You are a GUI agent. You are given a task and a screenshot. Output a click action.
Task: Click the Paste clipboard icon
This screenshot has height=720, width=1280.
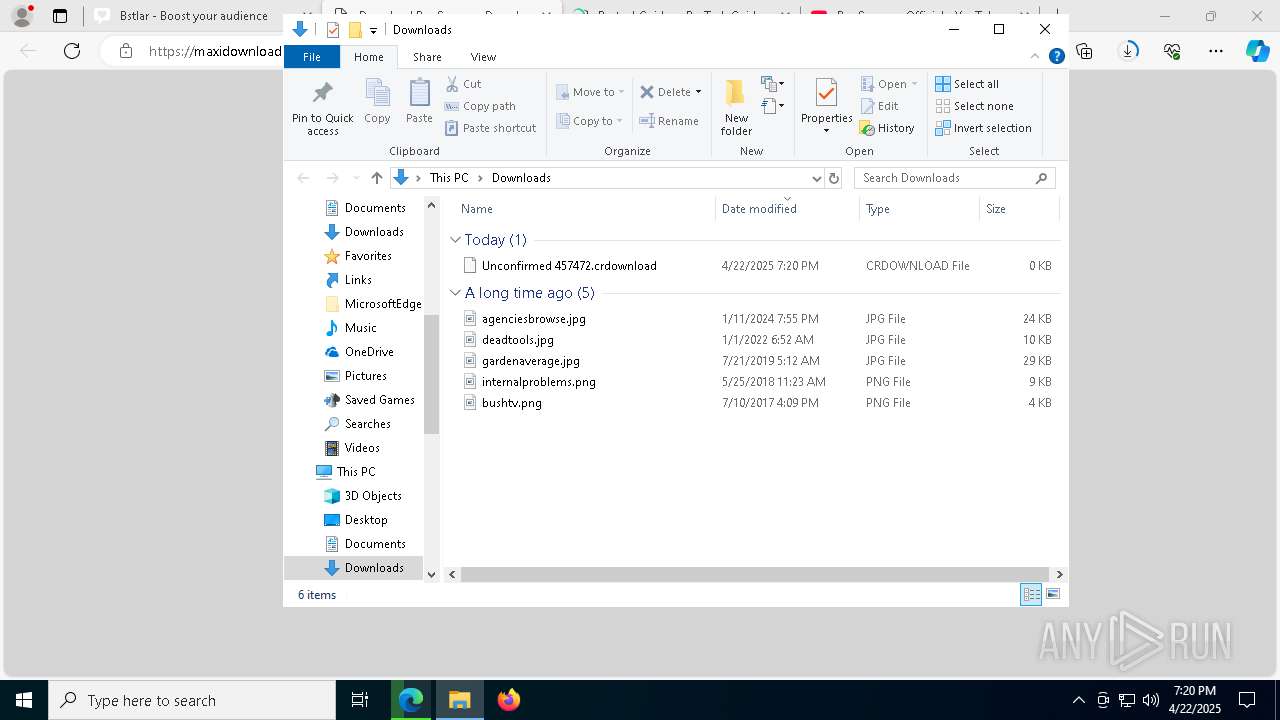[x=419, y=93]
